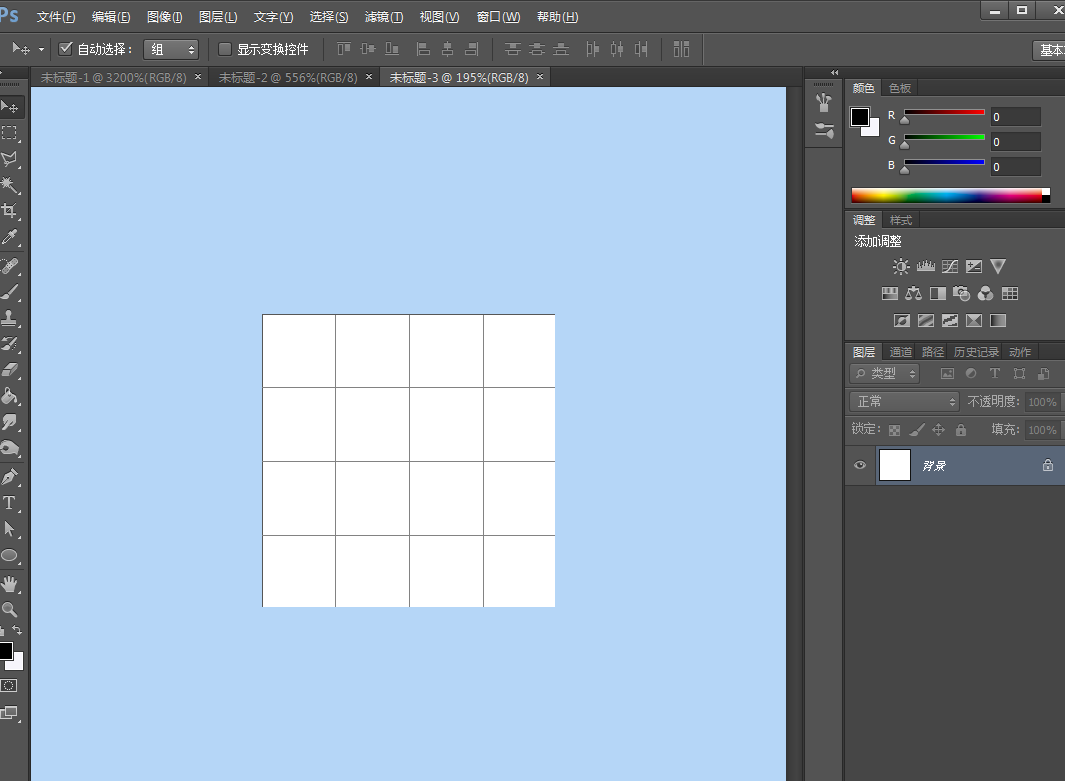Switch to 历史记录 panel tab
The height and width of the screenshot is (781, 1065).
976,352
